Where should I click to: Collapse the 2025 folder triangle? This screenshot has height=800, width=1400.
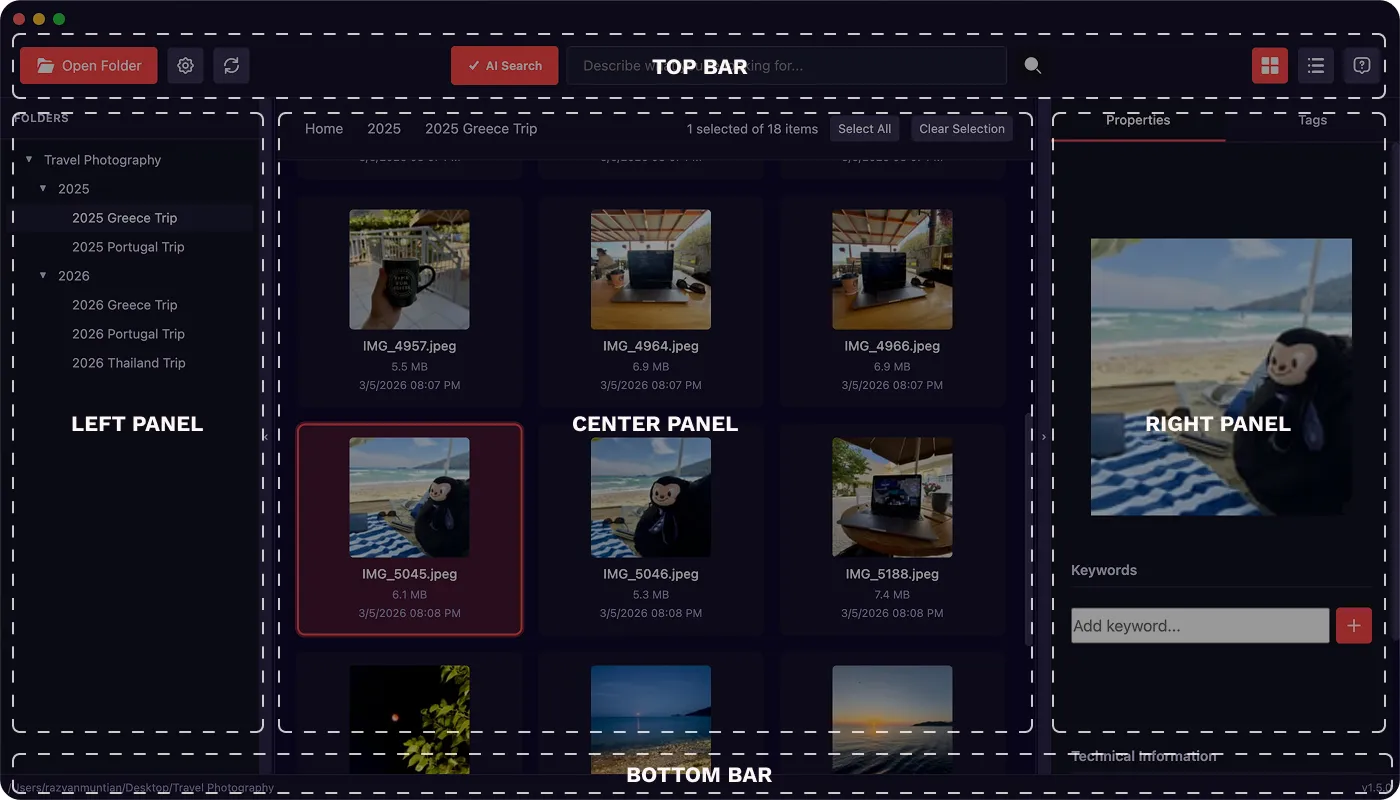click(x=43, y=189)
